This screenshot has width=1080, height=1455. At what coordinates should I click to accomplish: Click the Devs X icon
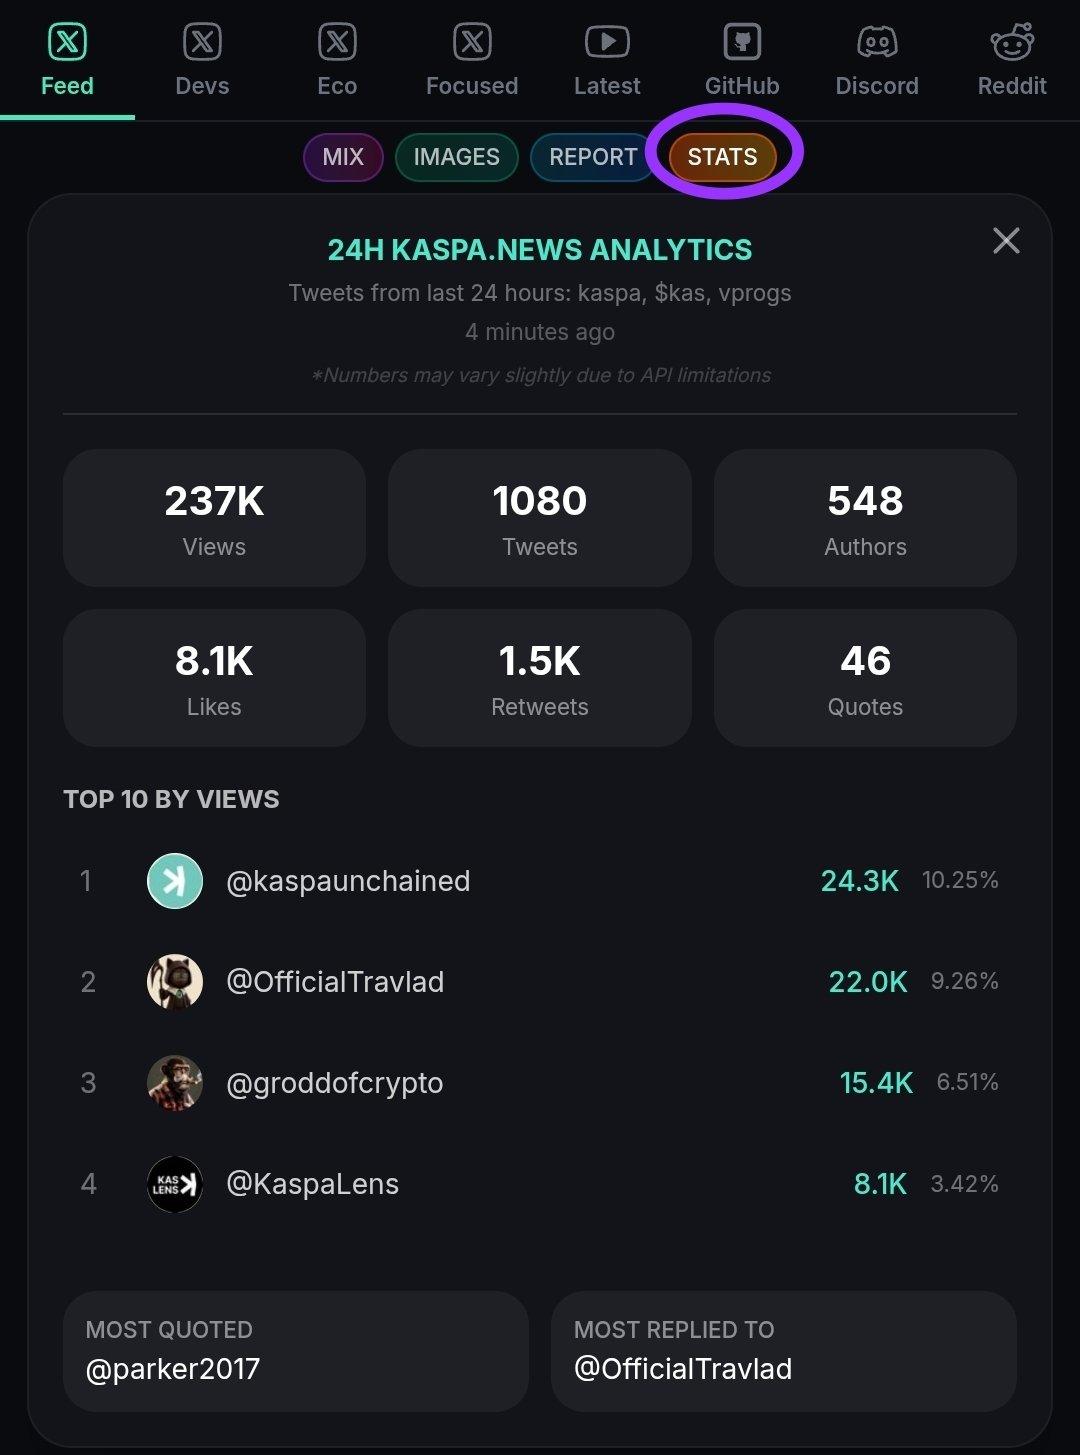[x=202, y=42]
